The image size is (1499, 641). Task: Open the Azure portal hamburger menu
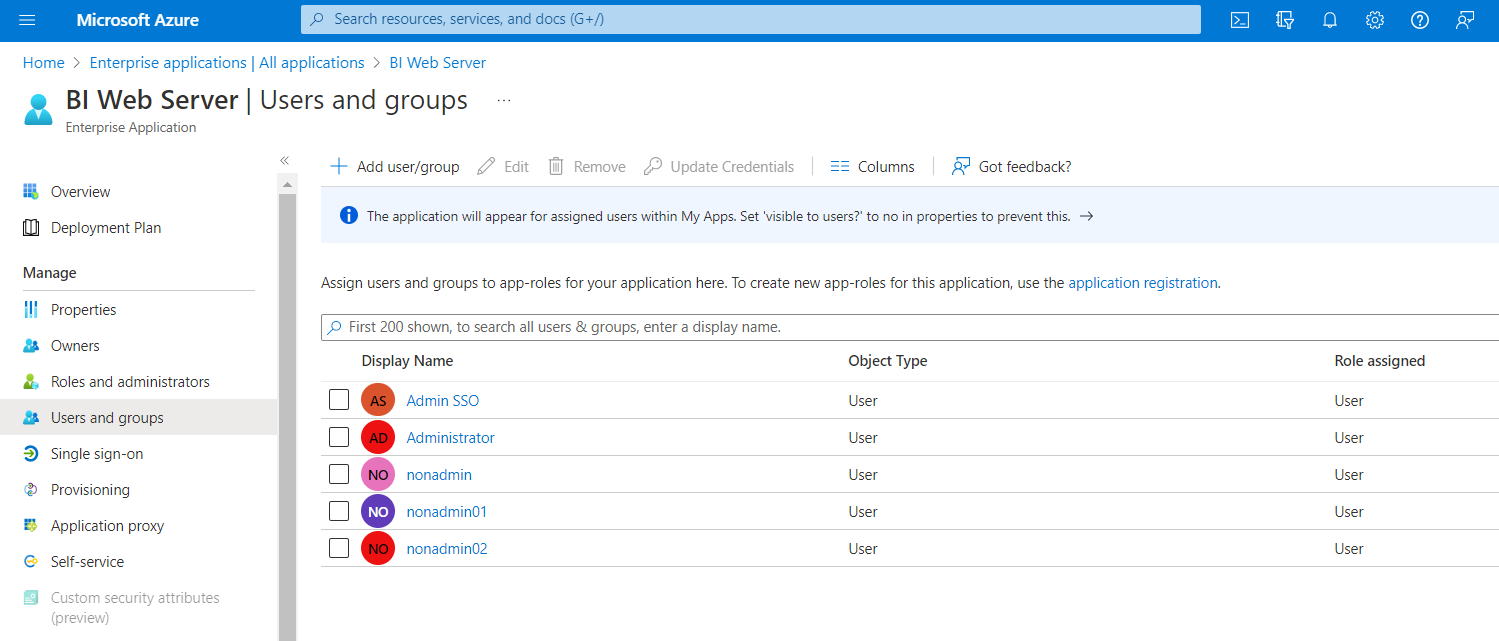pyautogui.click(x=27, y=20)
